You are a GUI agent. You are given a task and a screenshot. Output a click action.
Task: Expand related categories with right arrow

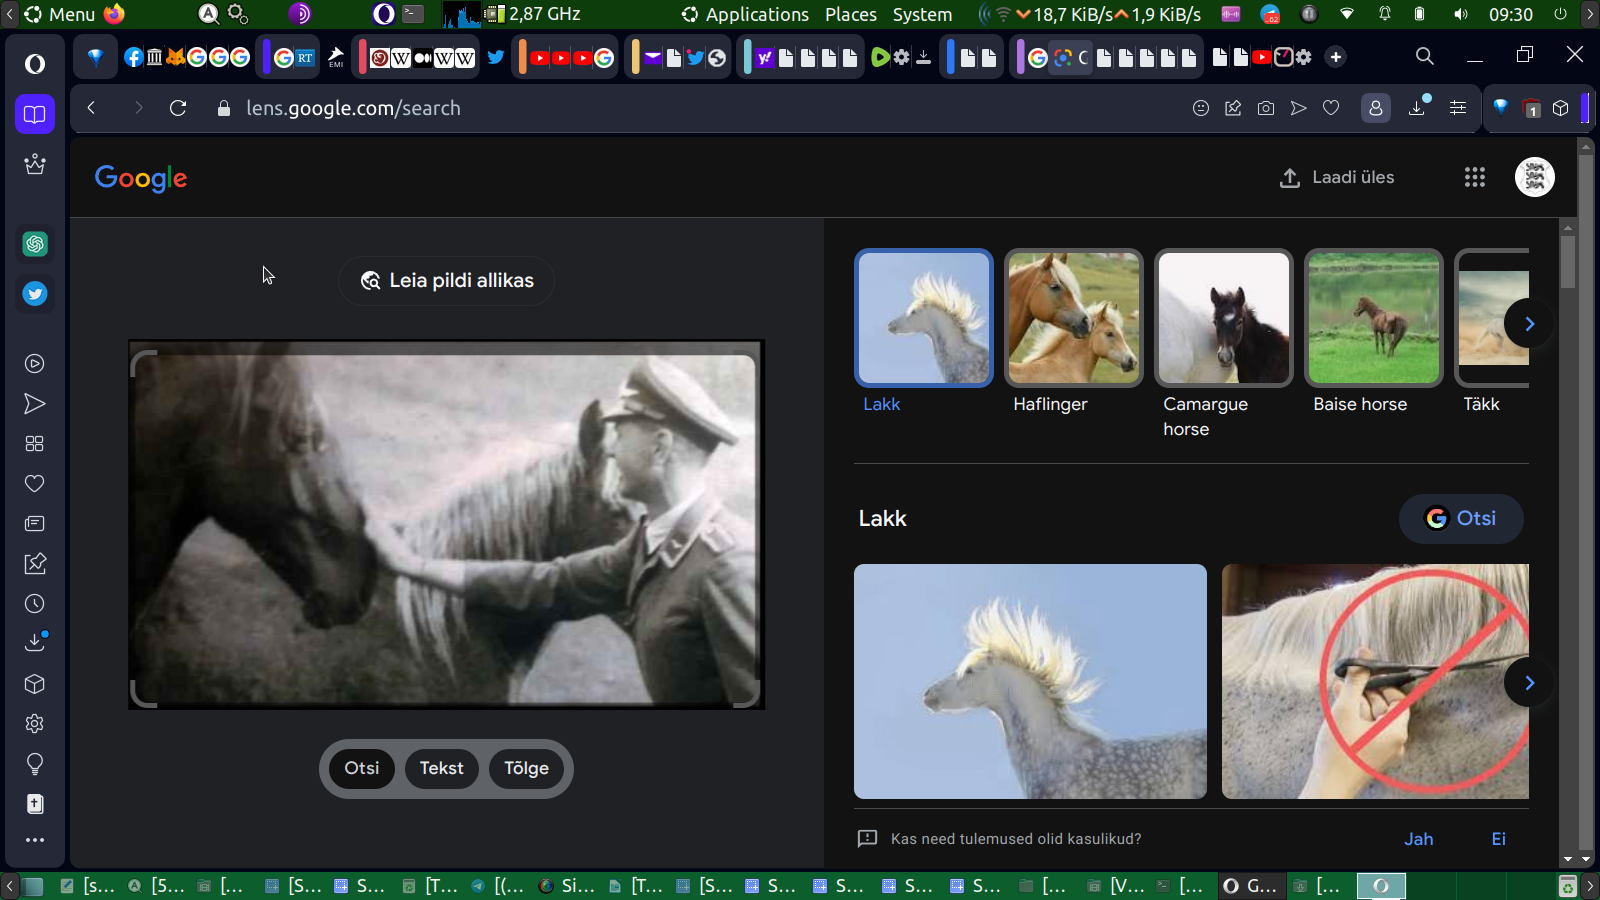[x=1528, y=323]
